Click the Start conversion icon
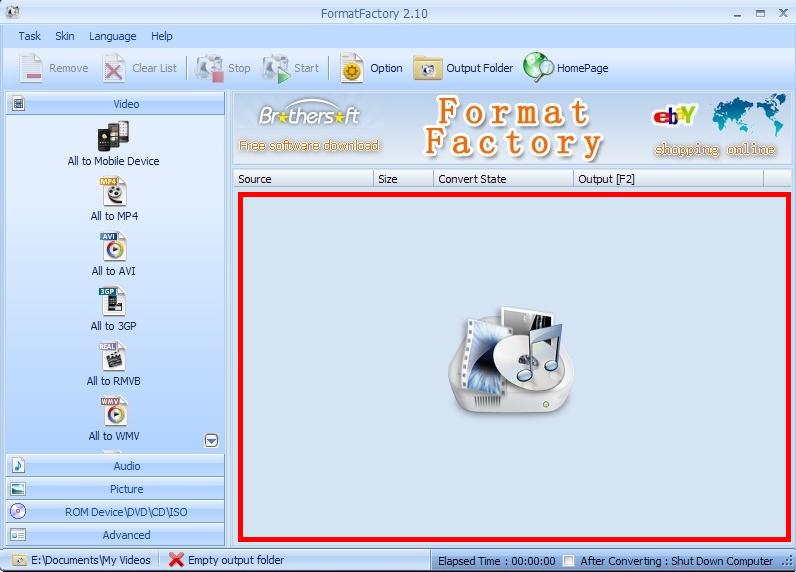Screen dimensions: 796x572 tap(276, 68)
